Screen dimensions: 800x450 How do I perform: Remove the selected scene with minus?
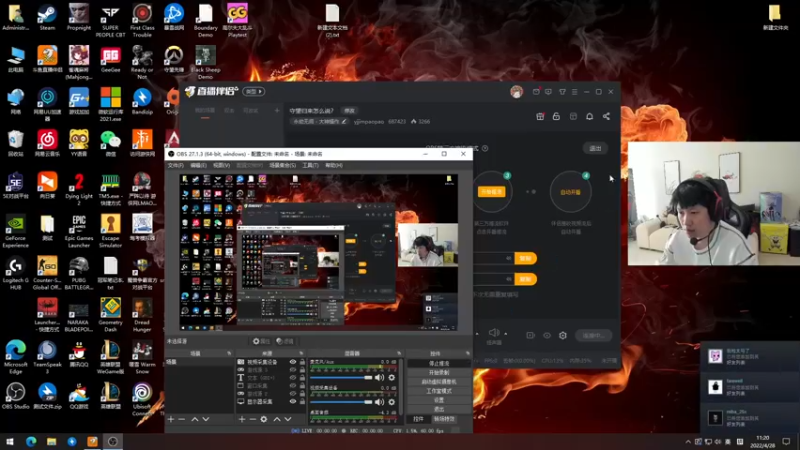[x=182, y=419]
